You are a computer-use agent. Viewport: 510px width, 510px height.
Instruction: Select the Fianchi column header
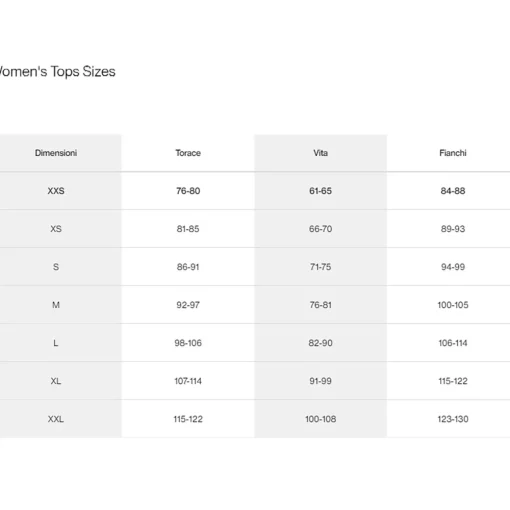[453, 153]
